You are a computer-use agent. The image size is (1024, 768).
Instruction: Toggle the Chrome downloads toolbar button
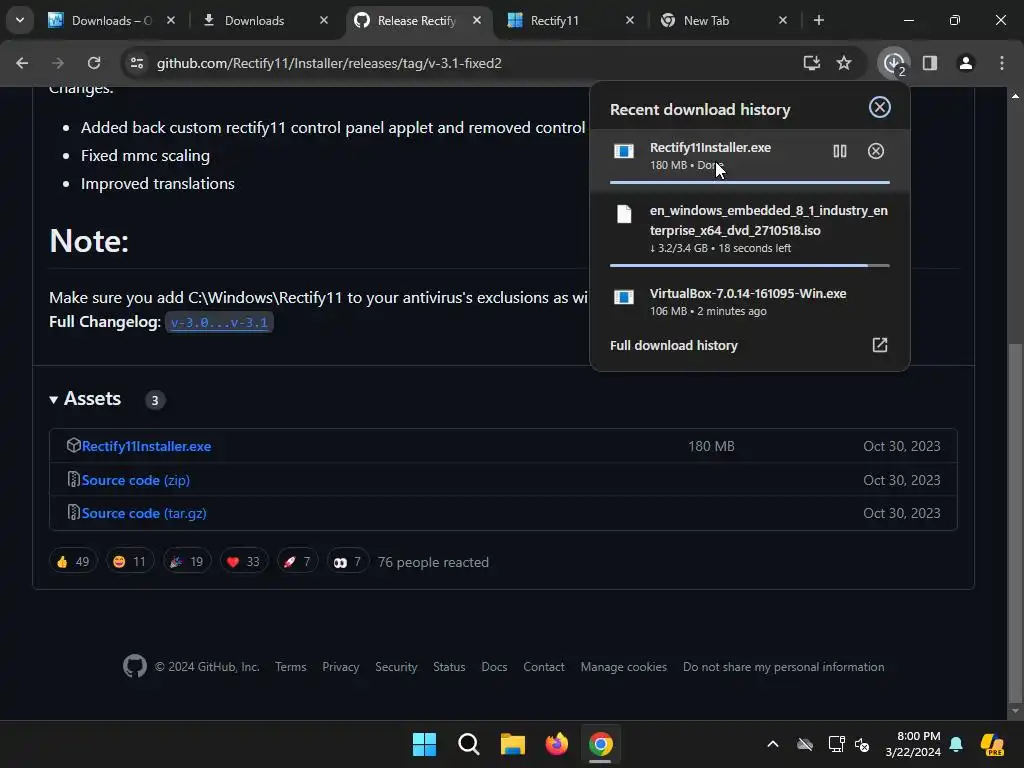click(894, 63)
